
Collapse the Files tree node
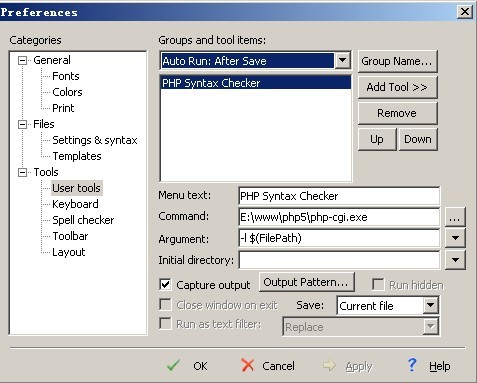point(22,124)
